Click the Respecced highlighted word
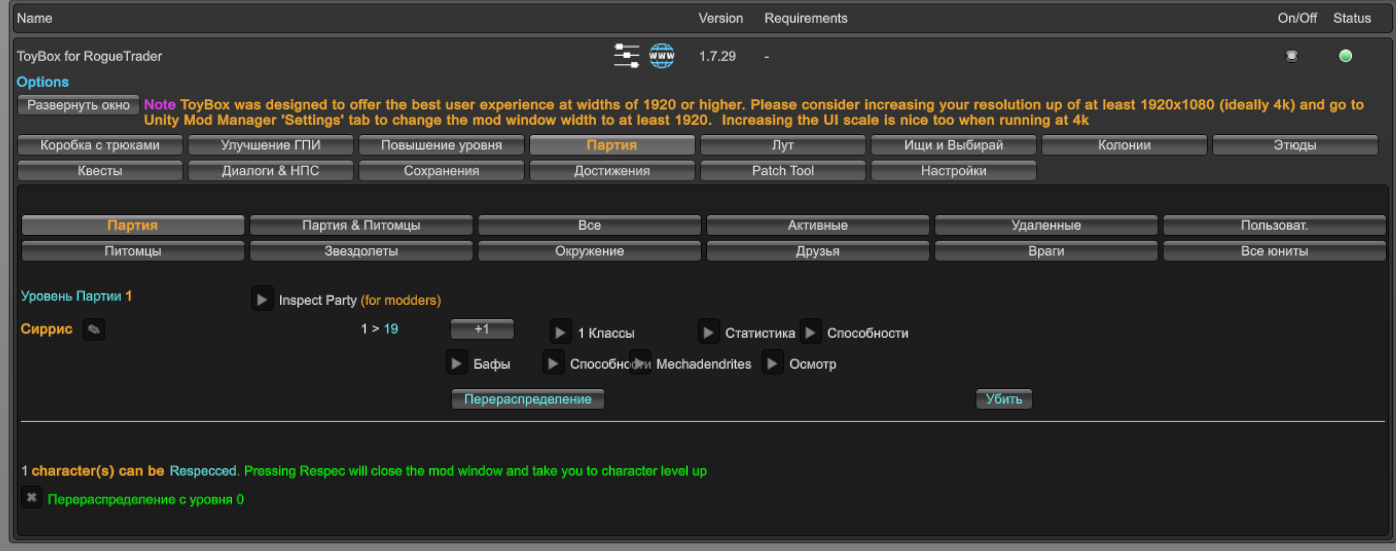 (x=204, y=470)
